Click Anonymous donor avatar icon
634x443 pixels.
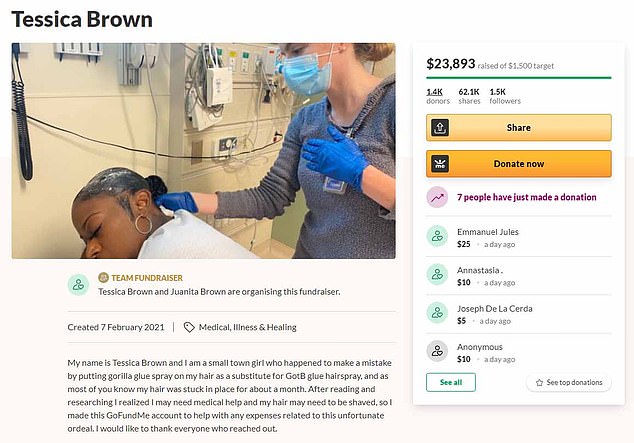437,350
